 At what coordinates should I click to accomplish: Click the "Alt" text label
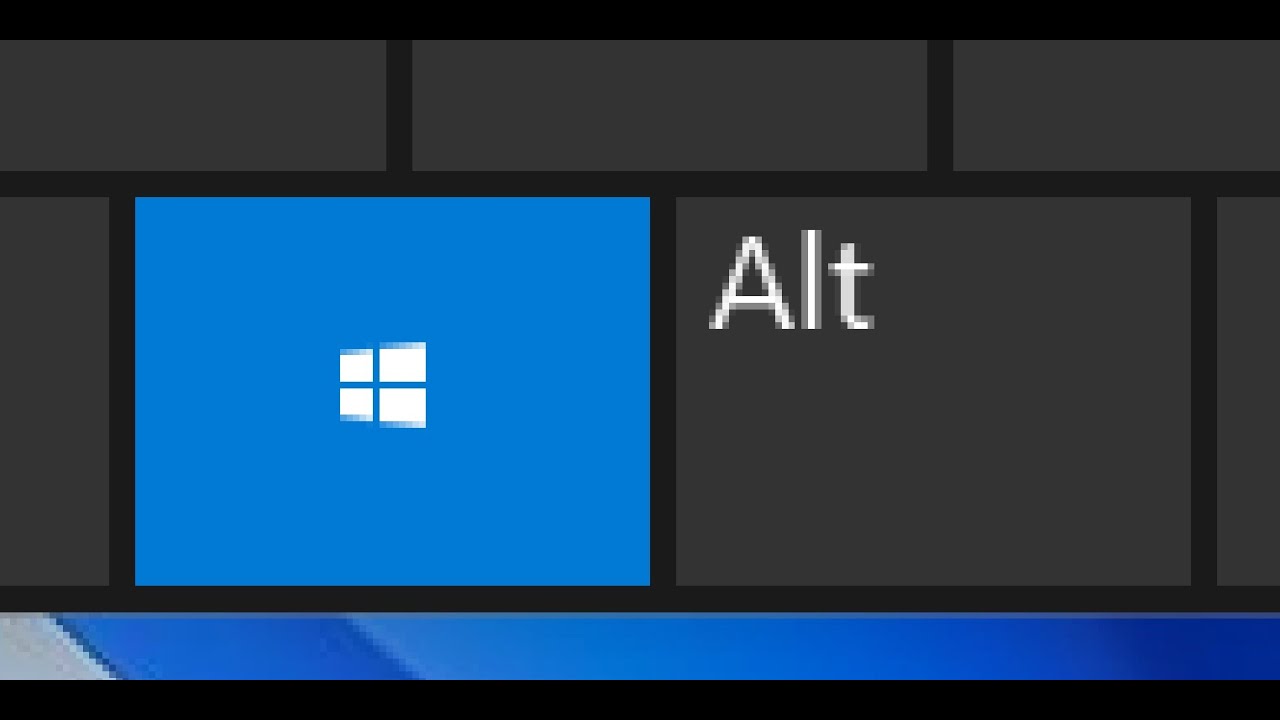pyautogui.click(x=792, y=283)
